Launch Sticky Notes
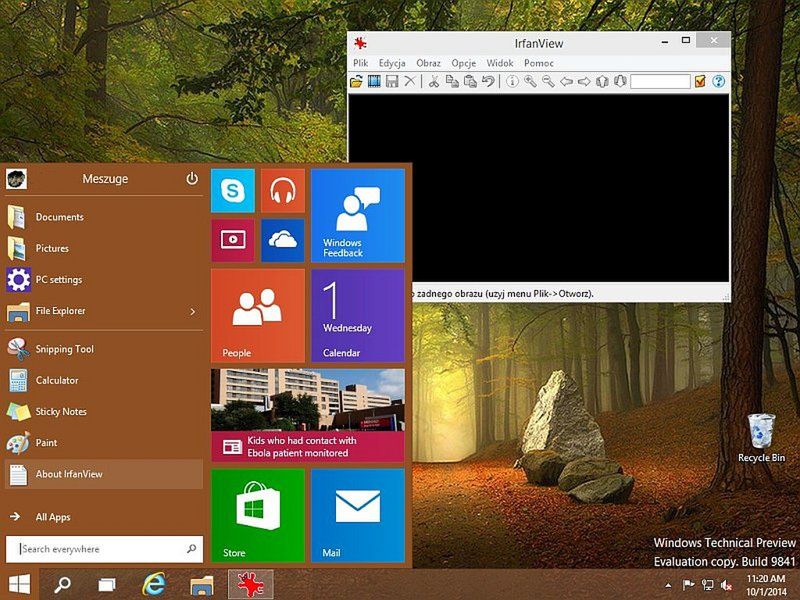Image resolution: width=800 pixels, height=600 pixels. coord(104,411)
